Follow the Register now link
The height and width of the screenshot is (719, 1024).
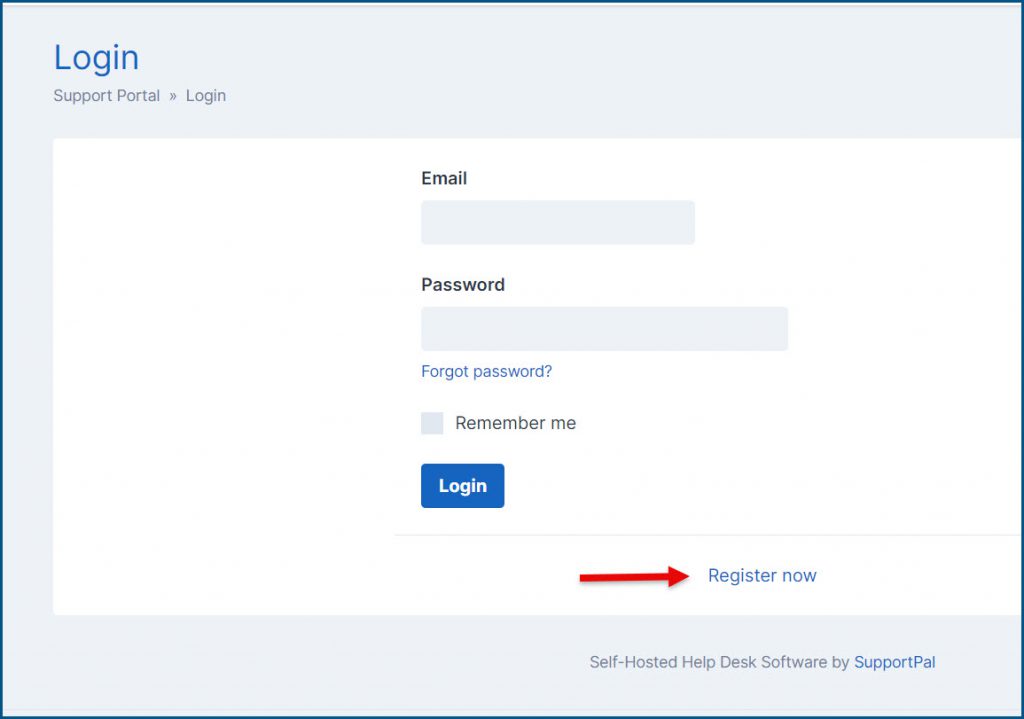(762, 575)
